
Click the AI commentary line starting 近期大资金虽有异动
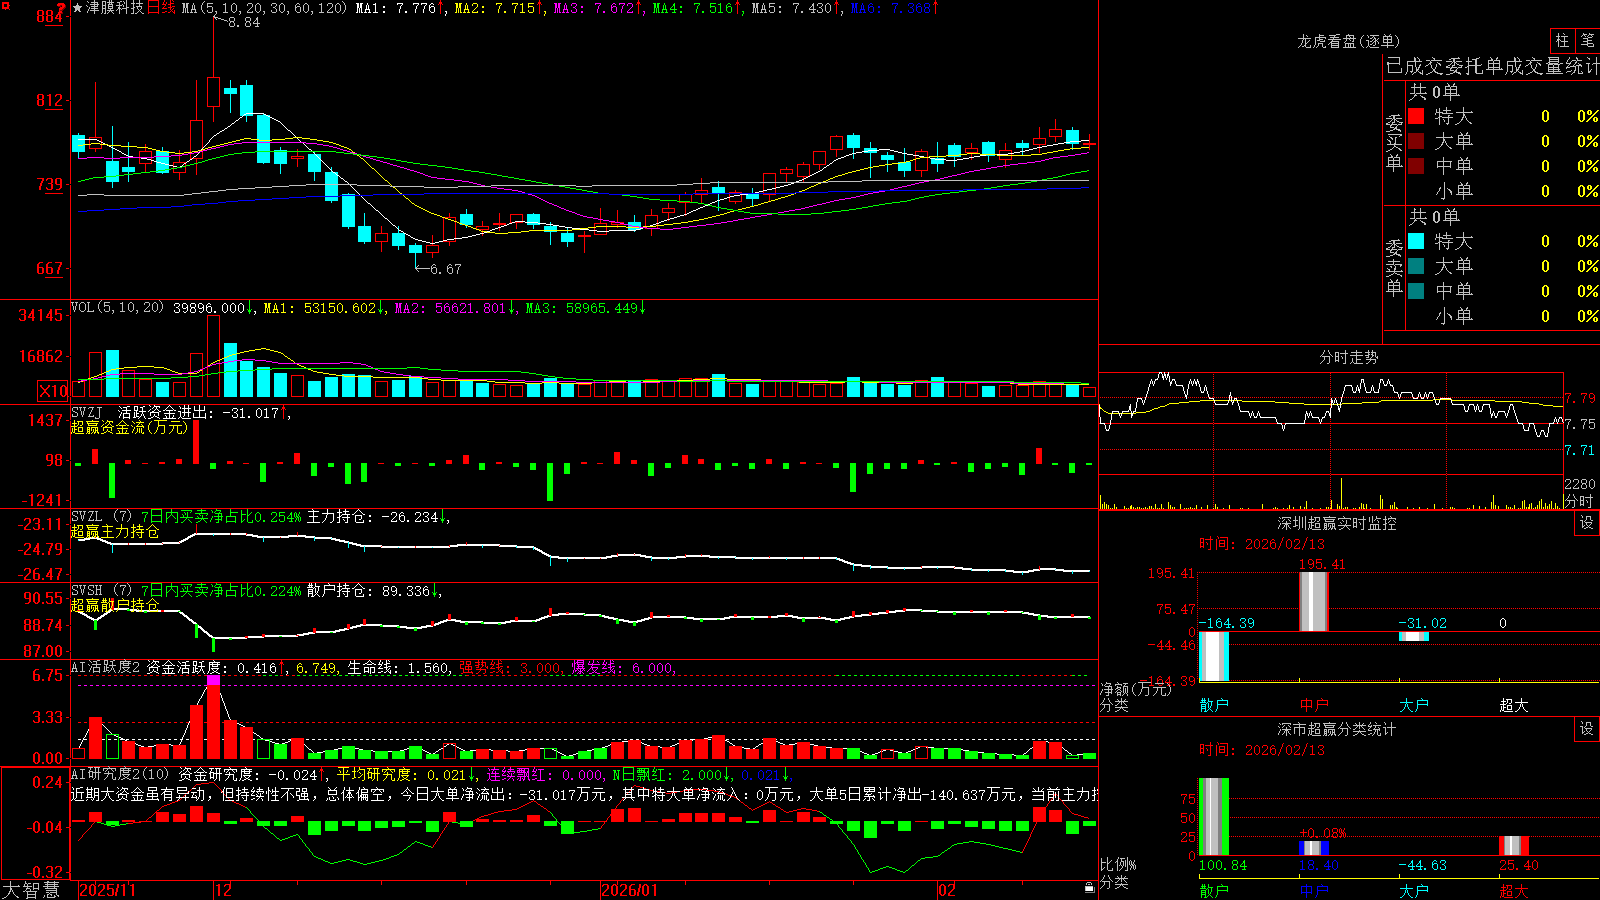[x=584, y=794]
